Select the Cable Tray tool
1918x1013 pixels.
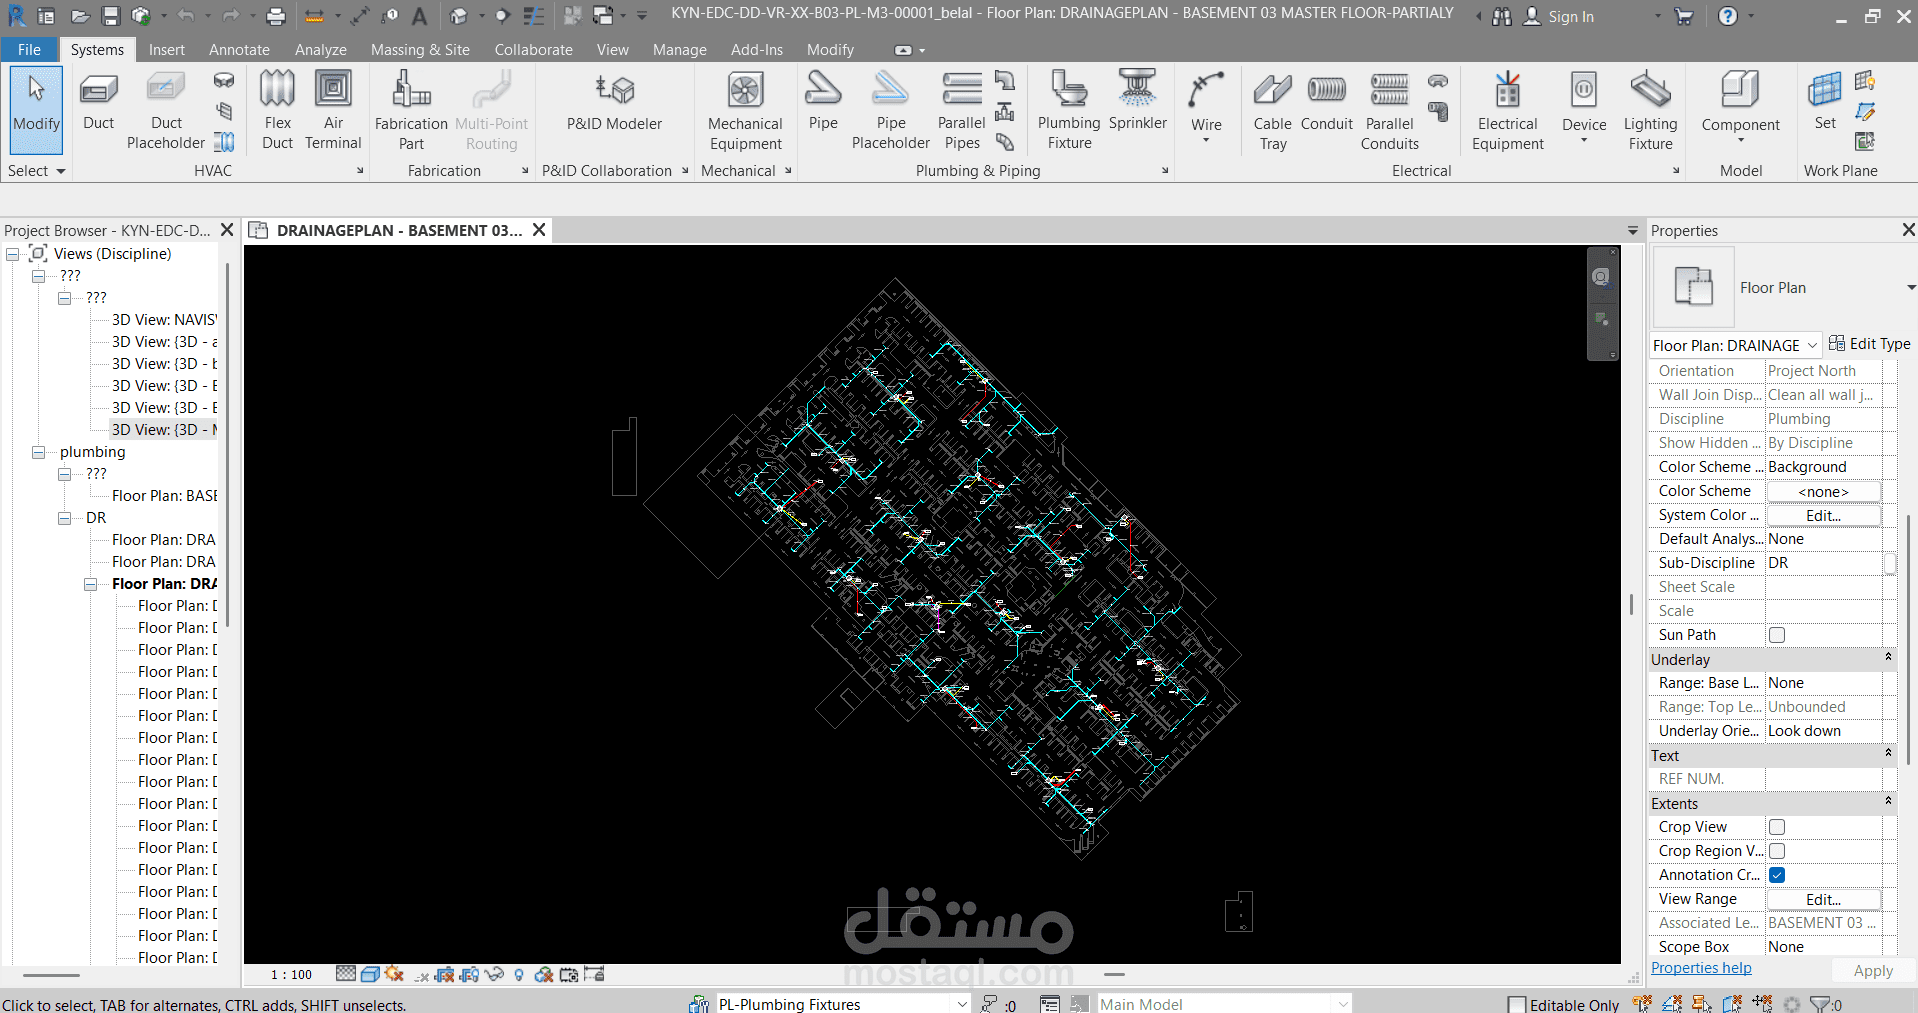(1272, 110)
